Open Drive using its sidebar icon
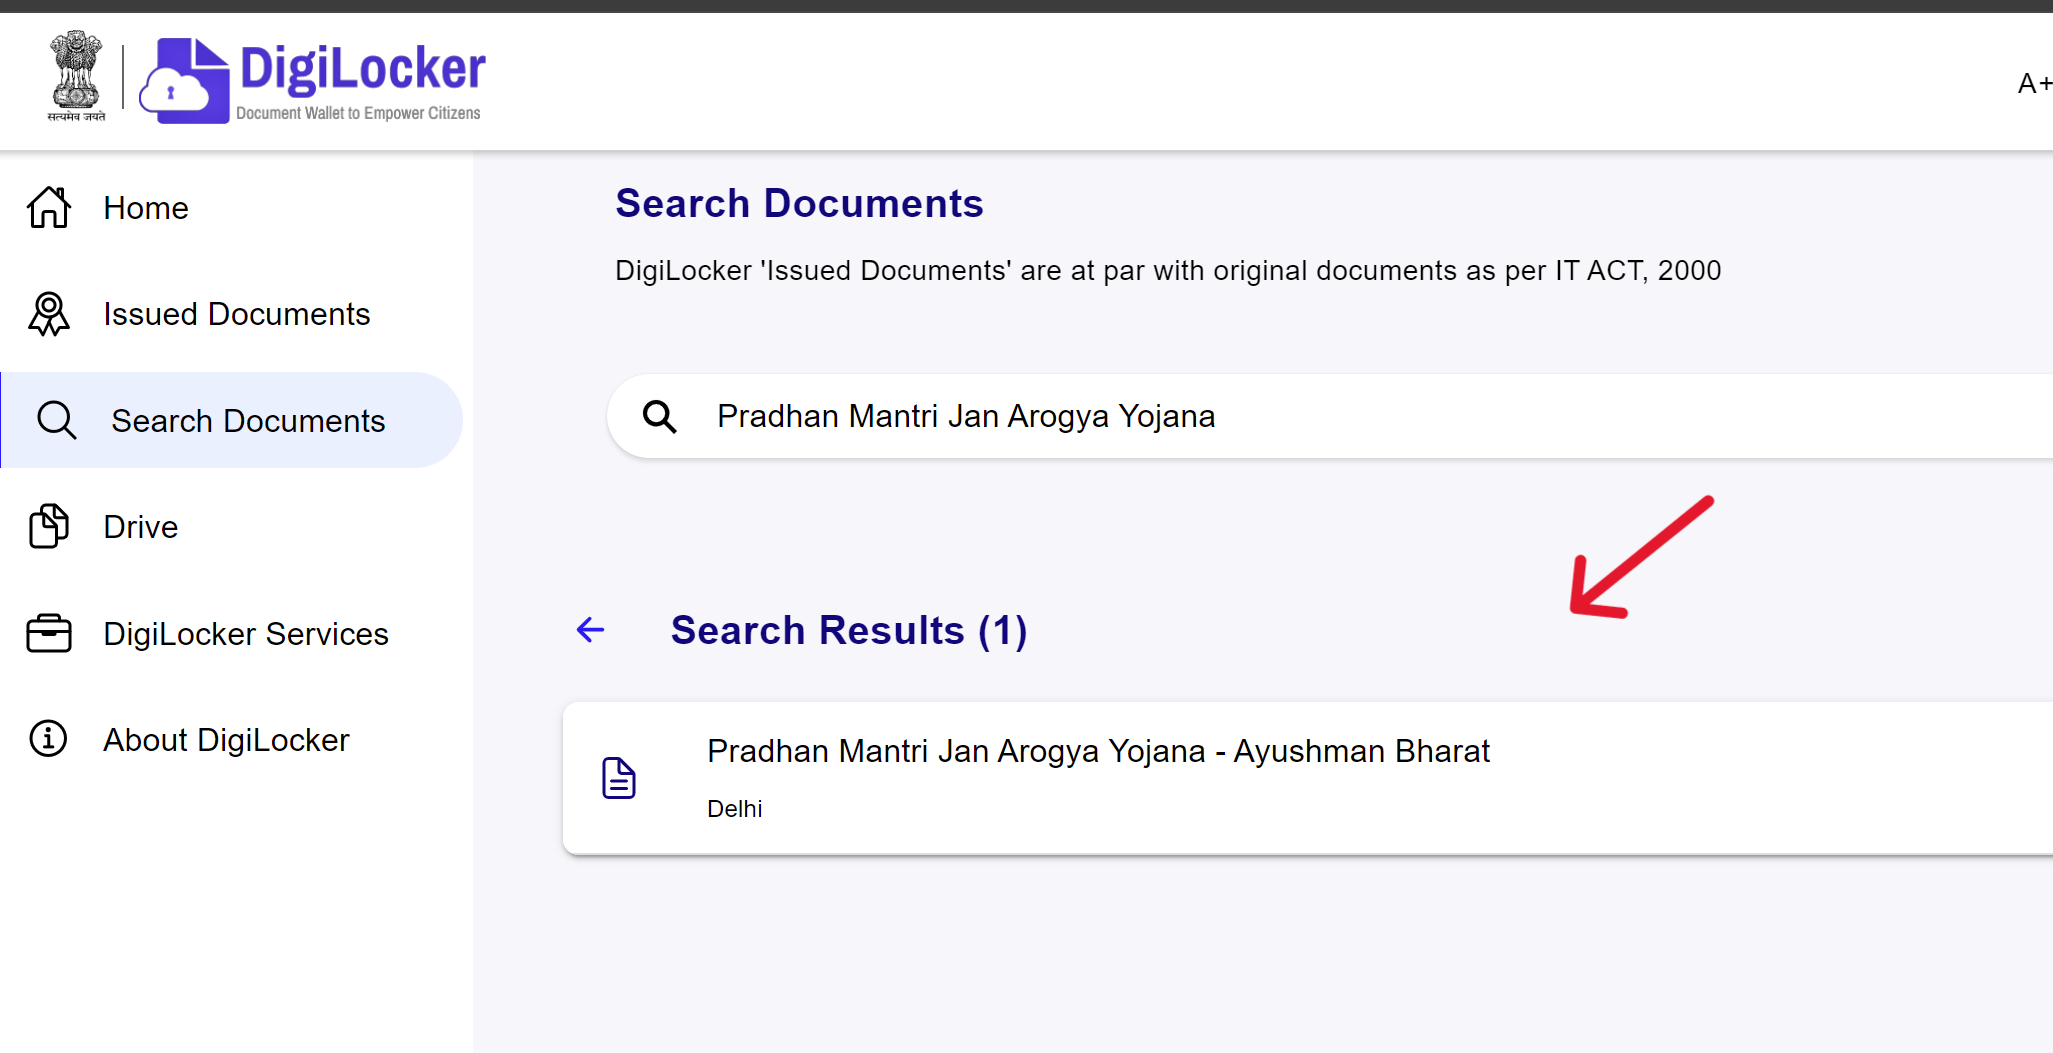The width and height of the screenshot is (2053, 1053). [47, 526]
